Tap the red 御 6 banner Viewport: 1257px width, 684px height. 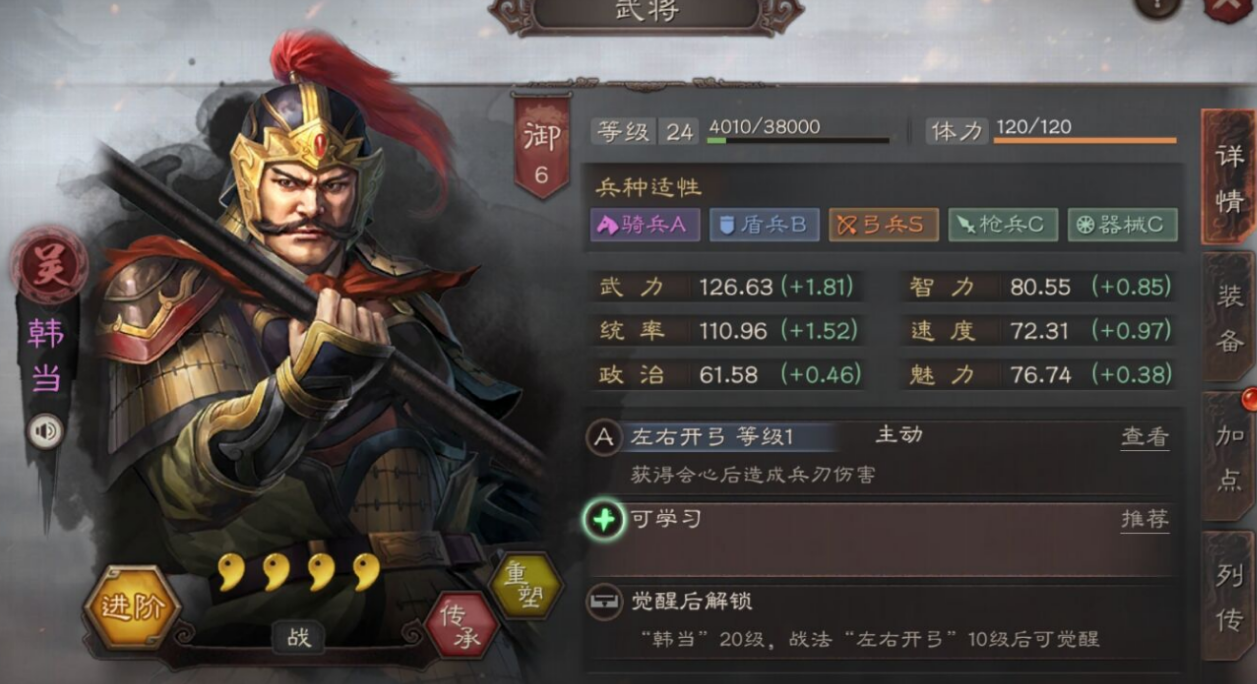[x=541, y=146]
